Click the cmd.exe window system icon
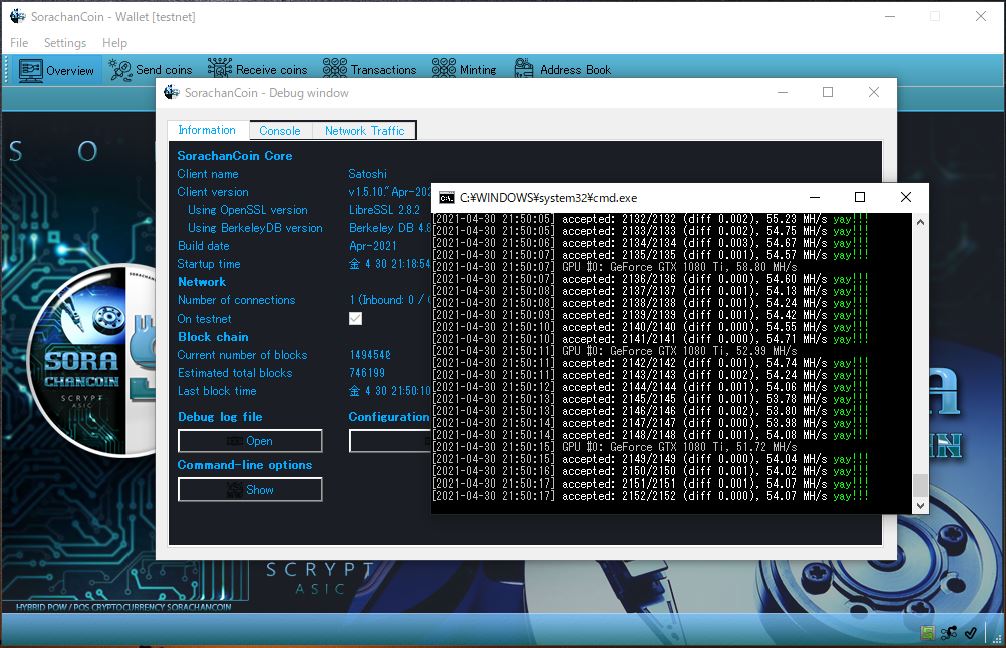The width and height of the screenshot is (1006, 648). (x=447, y=198)
